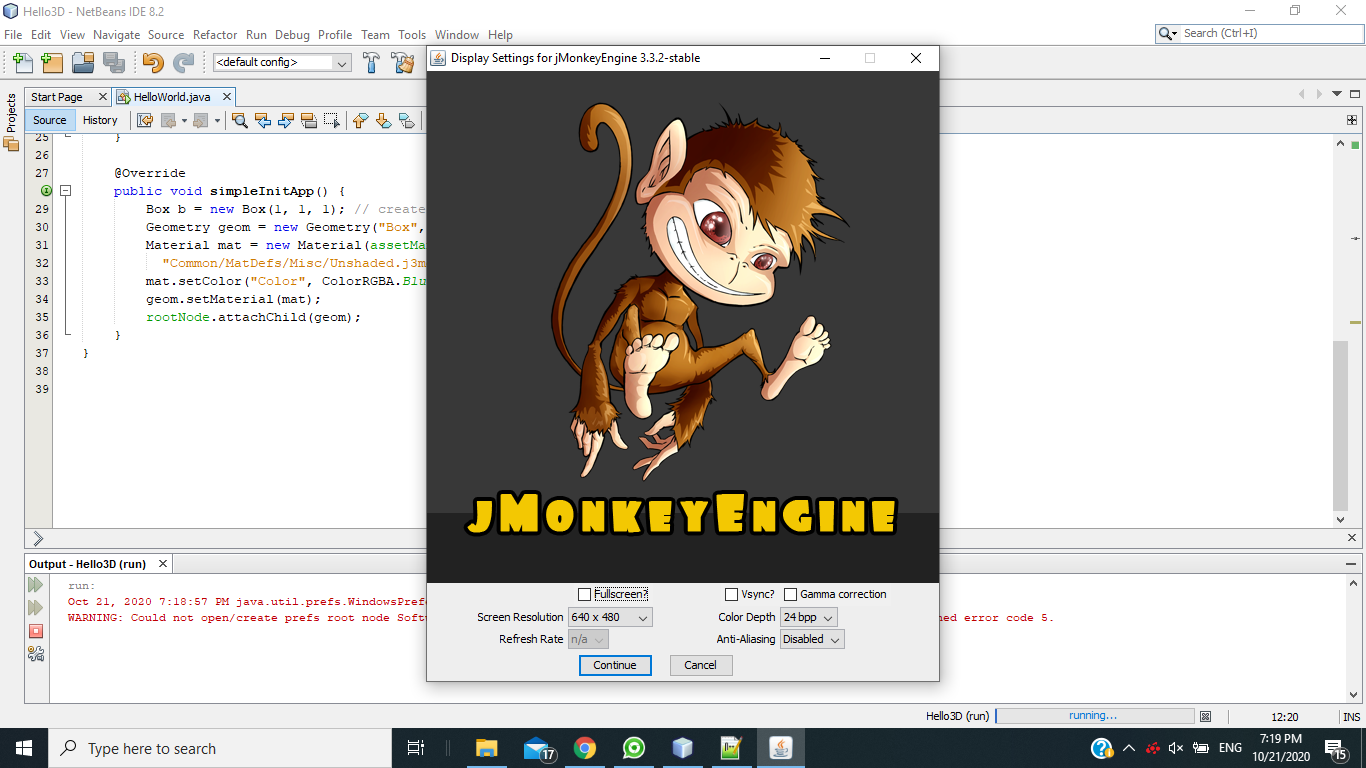
Task: Click the editor vertical scrollbar thumb
Action: pos(1341,425)
